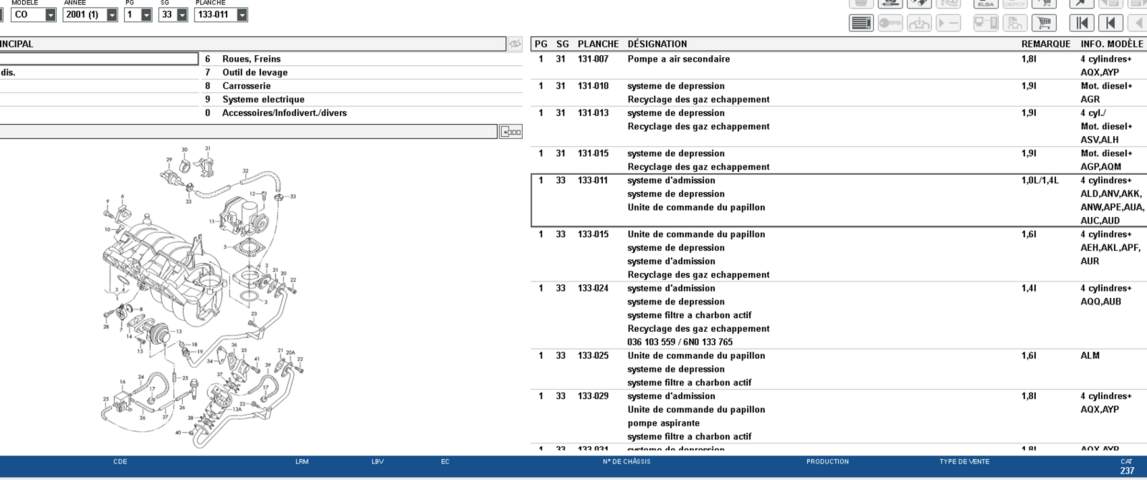Open the SG dropdown showing 33
The height and width of the screenshot is (480, 1147).
[x=173, y=15]
